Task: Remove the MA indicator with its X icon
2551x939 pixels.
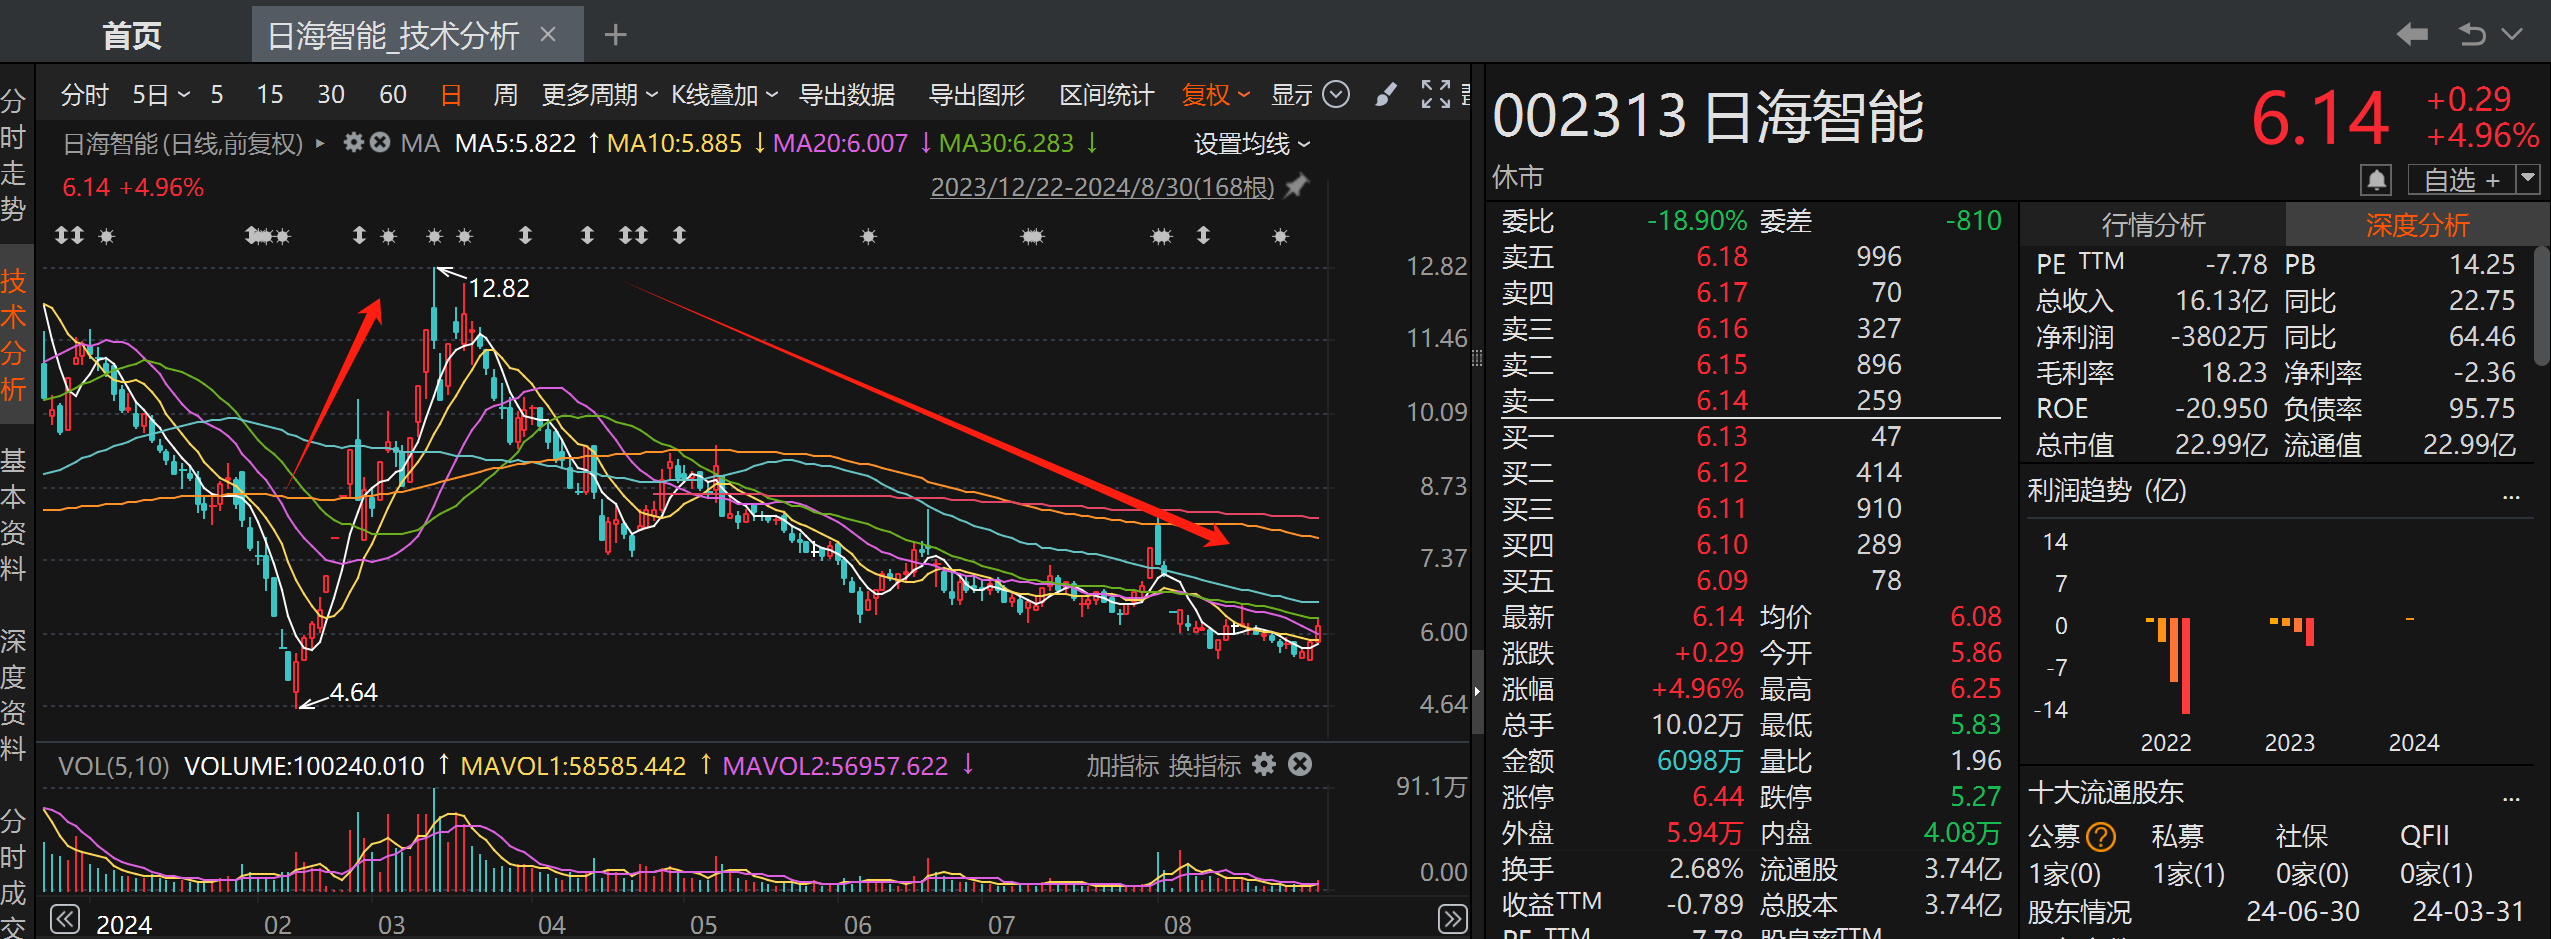Action: (380, 143)
